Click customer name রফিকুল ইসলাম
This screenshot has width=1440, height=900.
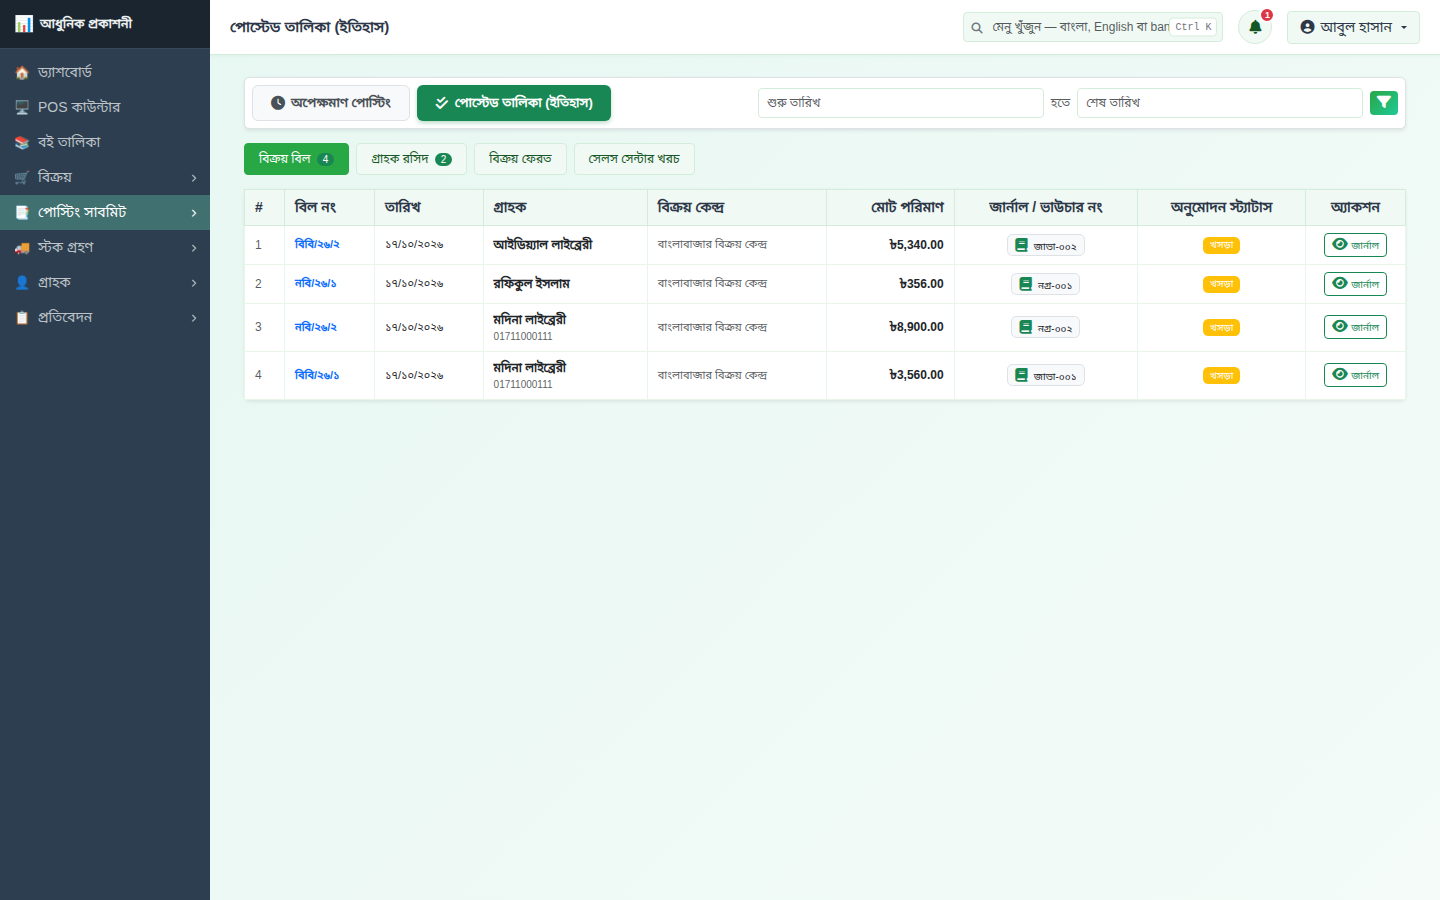tap(531, 283)
